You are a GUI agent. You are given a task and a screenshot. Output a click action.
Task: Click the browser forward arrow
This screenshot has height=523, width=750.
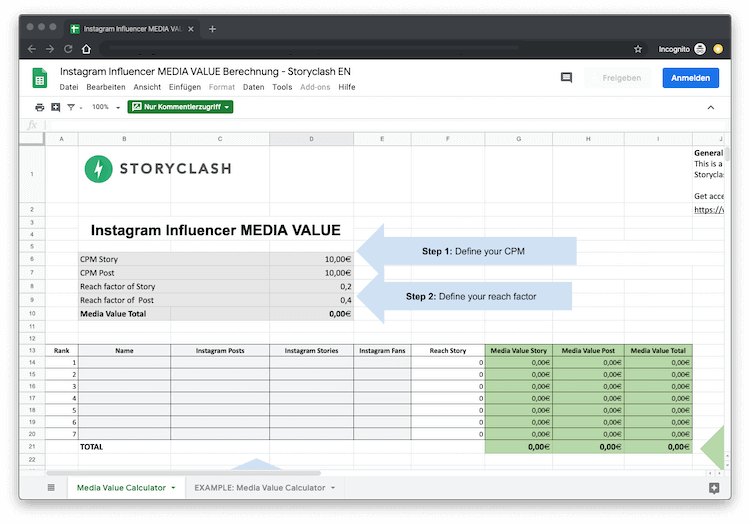pos(50,49)
